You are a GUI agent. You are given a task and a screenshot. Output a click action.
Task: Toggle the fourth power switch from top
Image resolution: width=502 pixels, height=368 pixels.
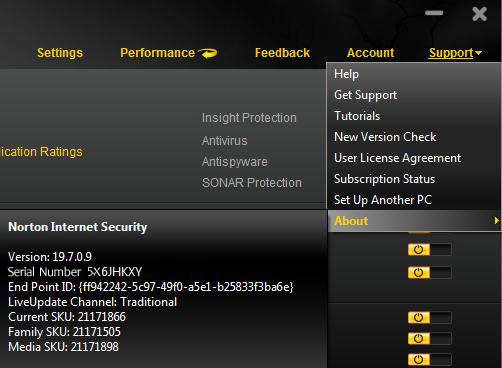(x=430, y=339)
